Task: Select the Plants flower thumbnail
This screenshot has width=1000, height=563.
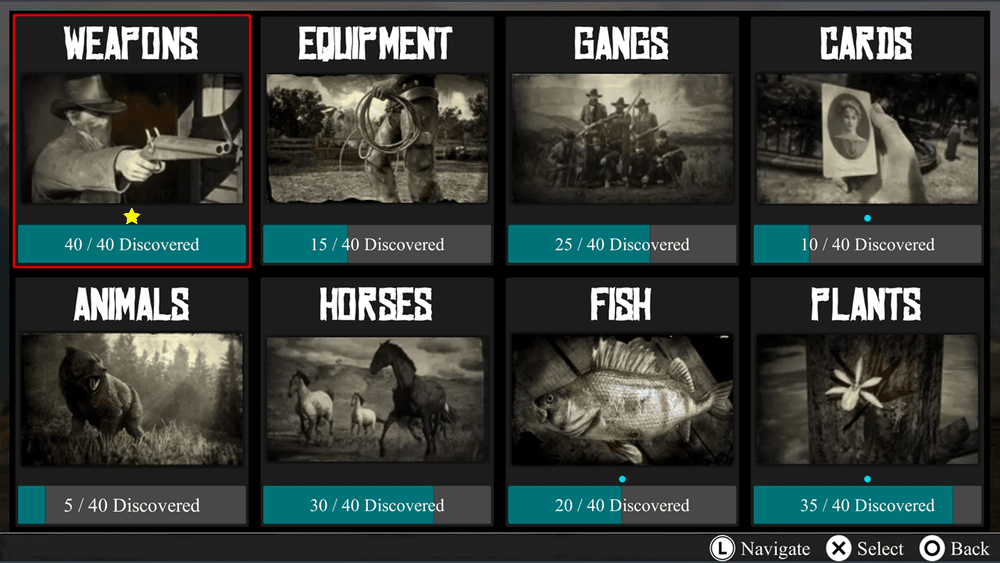Action: click(x=867, y=399)
